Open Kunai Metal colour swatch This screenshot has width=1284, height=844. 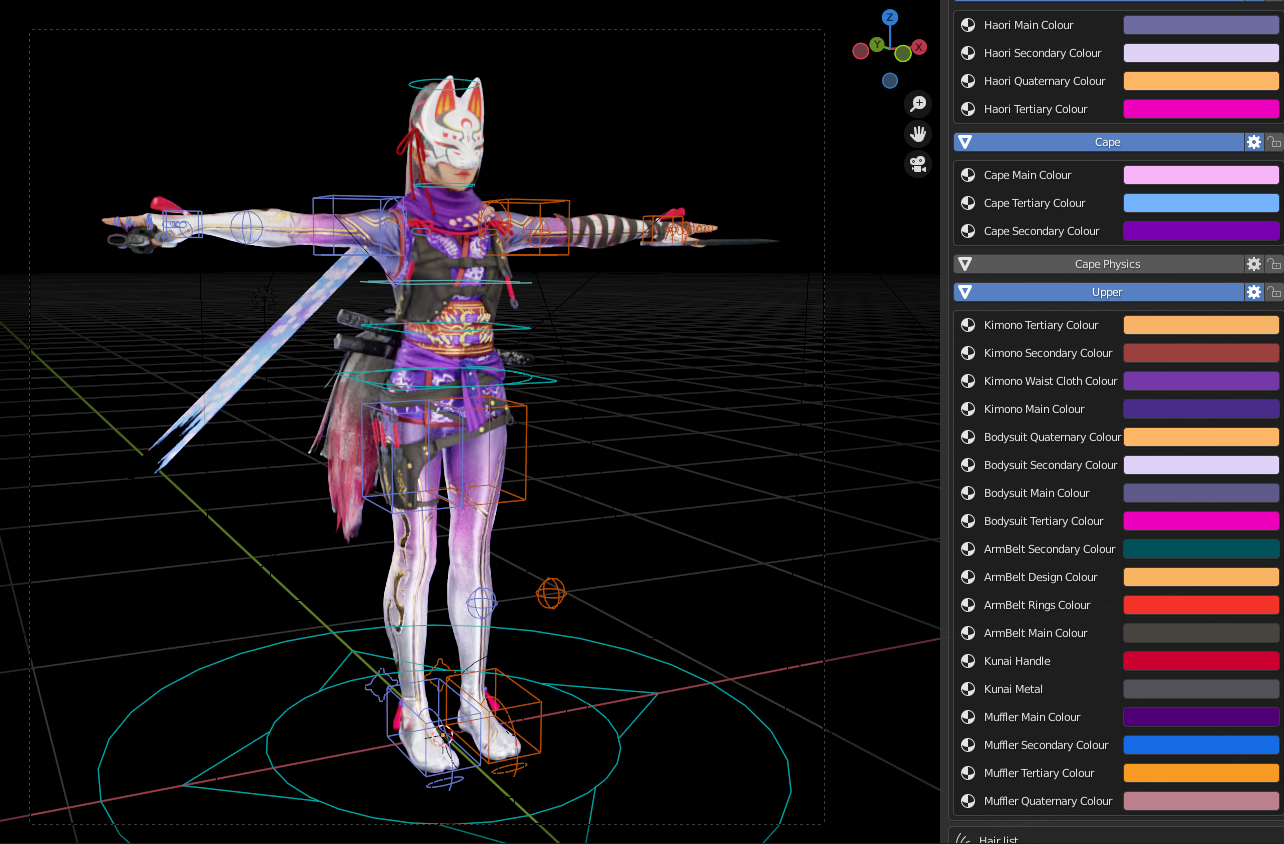[x=1201, y=689]
